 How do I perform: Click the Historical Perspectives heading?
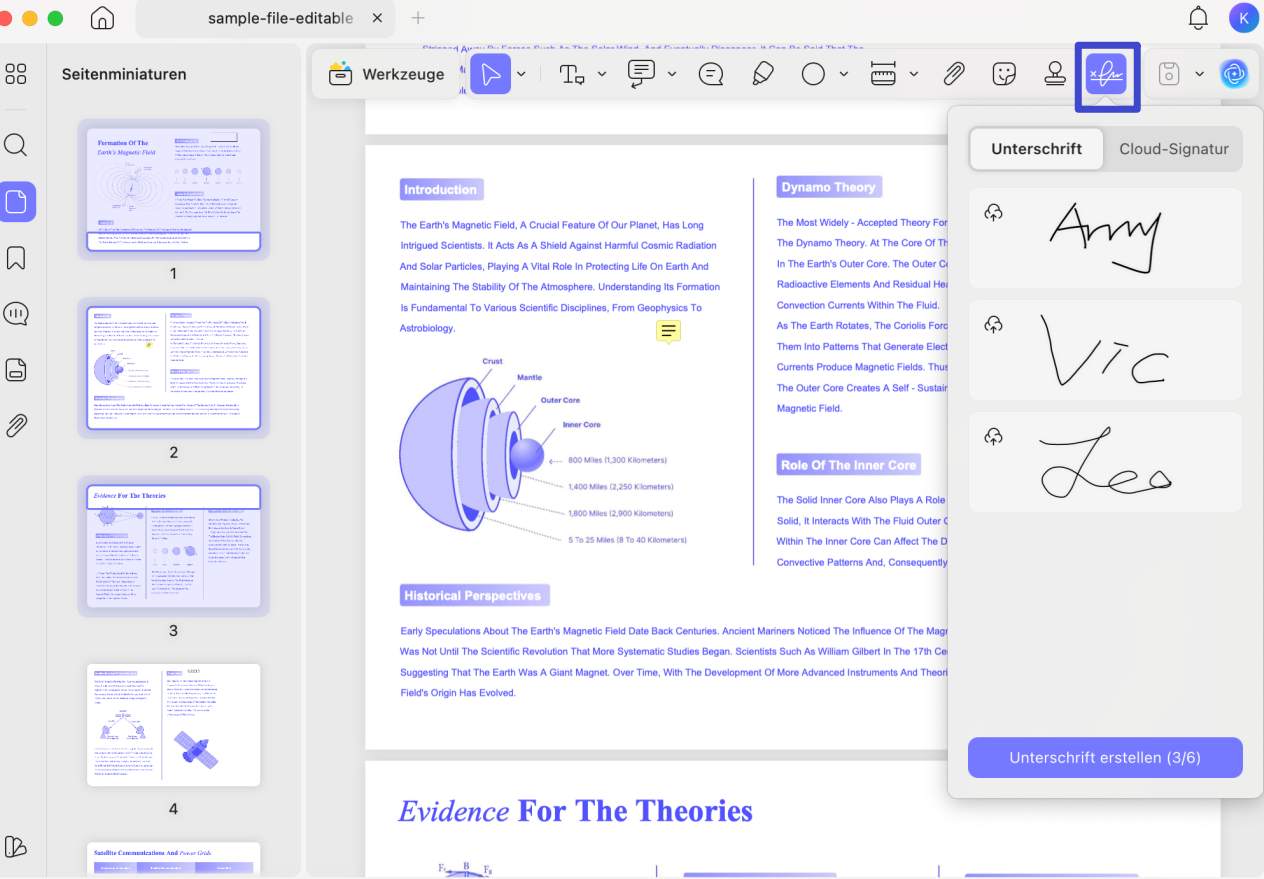pos(473,596)
